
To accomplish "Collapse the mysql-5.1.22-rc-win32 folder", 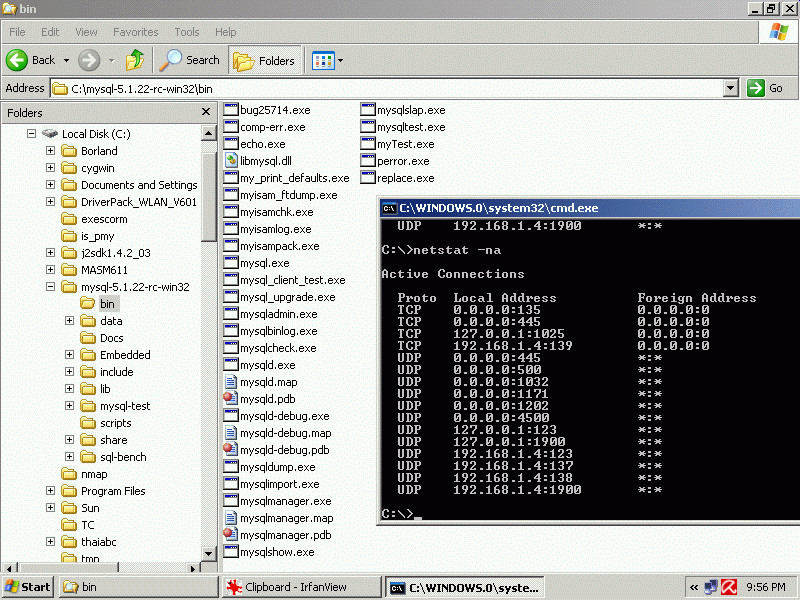I will [51, 287].
